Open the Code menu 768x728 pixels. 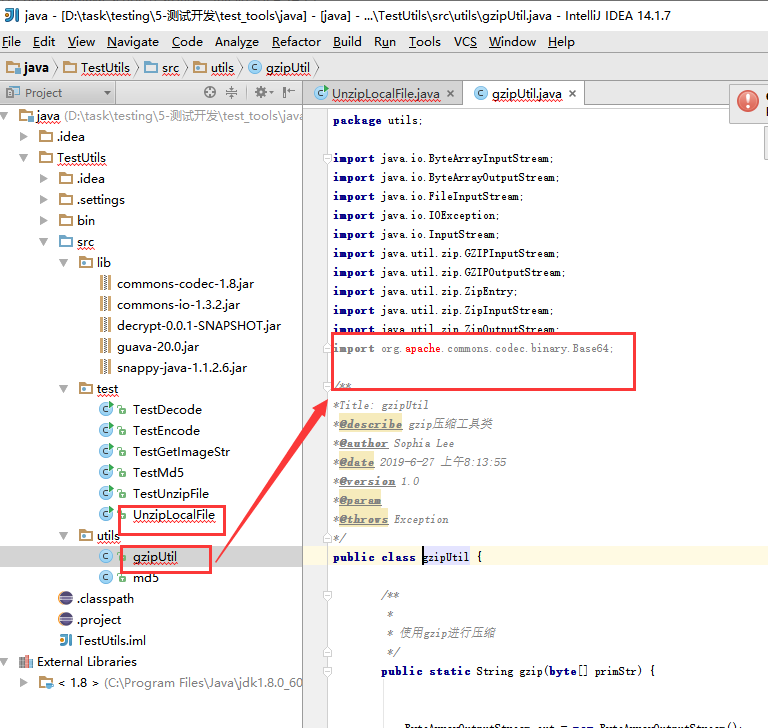[187, 42]
